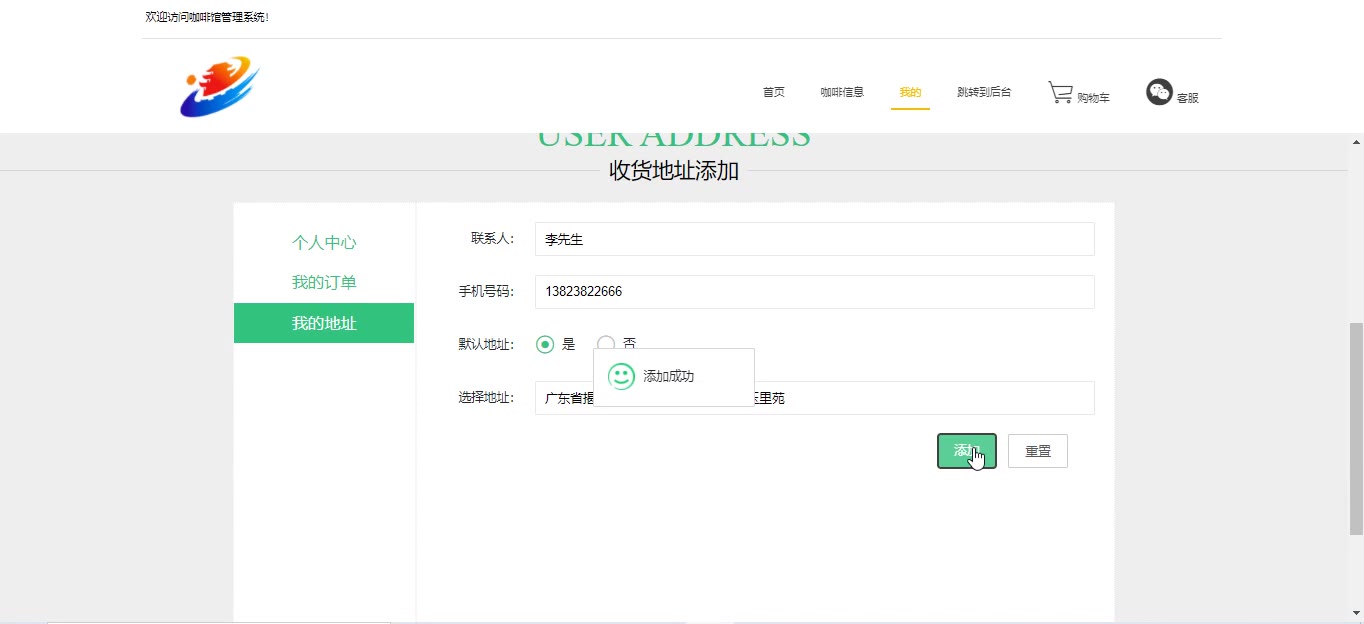Click the vertical scrollbar thumb
1364x624 pixels.
click(1356, 430)
